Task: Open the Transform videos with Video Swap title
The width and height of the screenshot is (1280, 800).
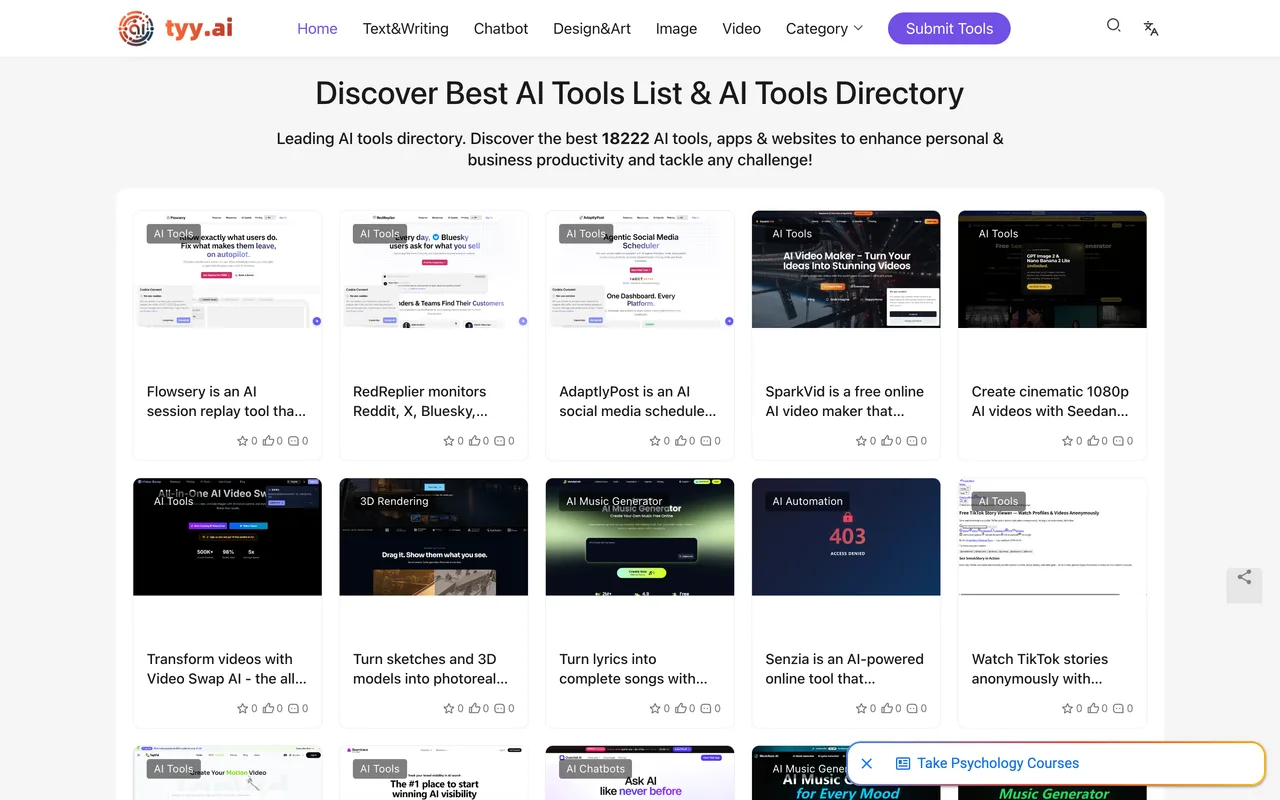Action: pos(227,668)
